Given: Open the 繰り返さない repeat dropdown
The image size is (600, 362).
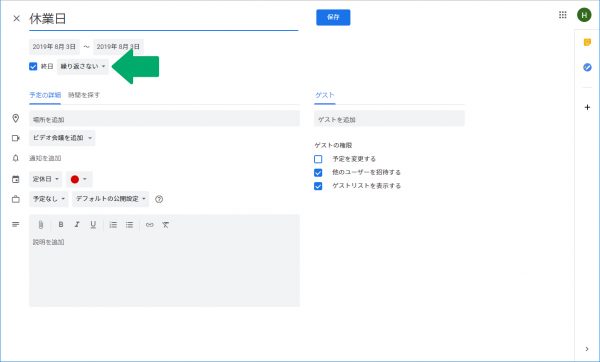Looking at the screenshot, I should pyautogui.click(x=83, y=66).
